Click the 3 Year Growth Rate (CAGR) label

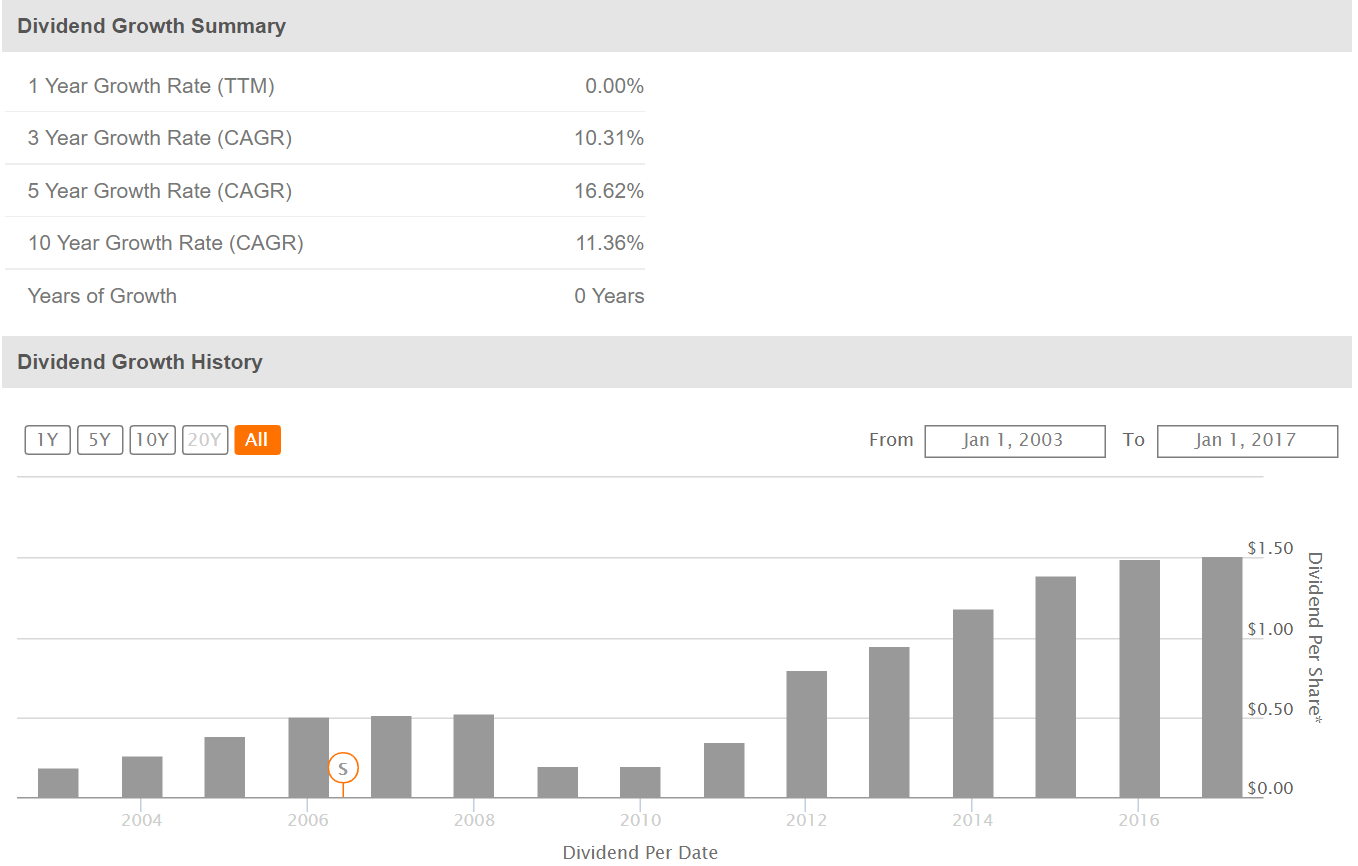click(x=160, y=138)
